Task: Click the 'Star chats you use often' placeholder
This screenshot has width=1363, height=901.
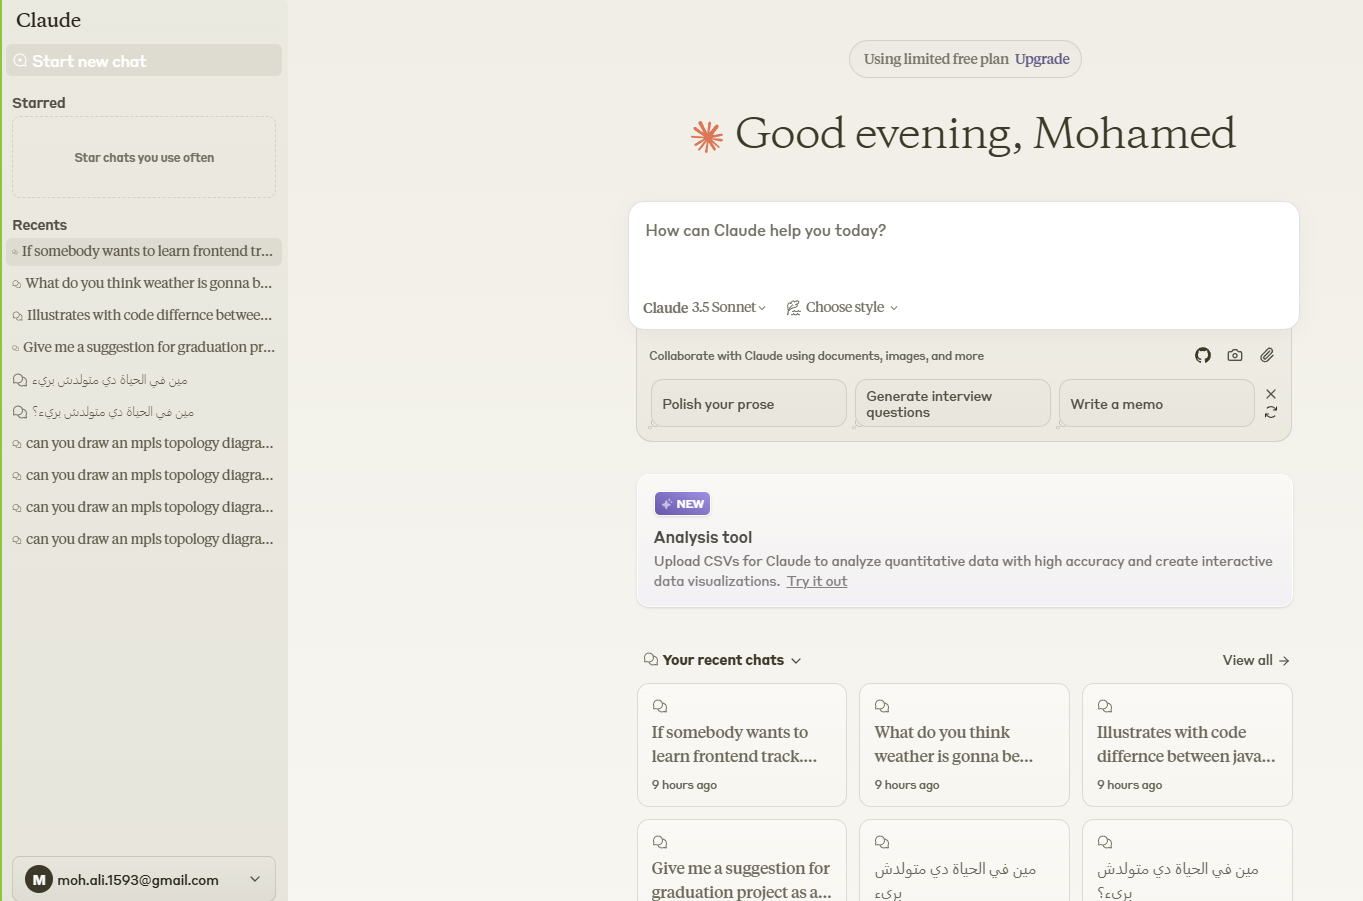Action: (144, 157)
